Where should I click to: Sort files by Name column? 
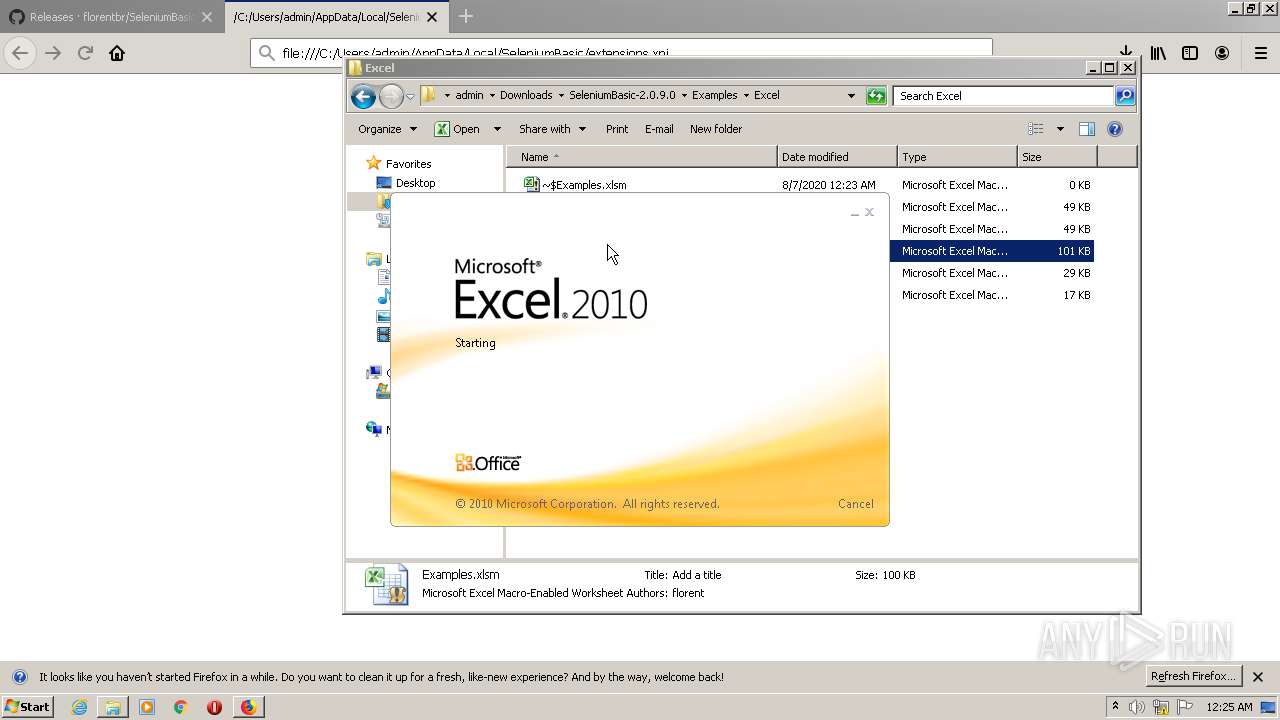641,157
